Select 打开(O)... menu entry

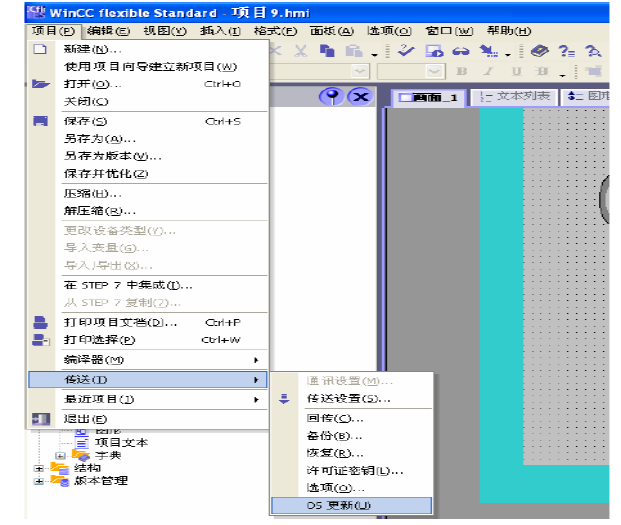pyautogui.click(x=149, y=84)
